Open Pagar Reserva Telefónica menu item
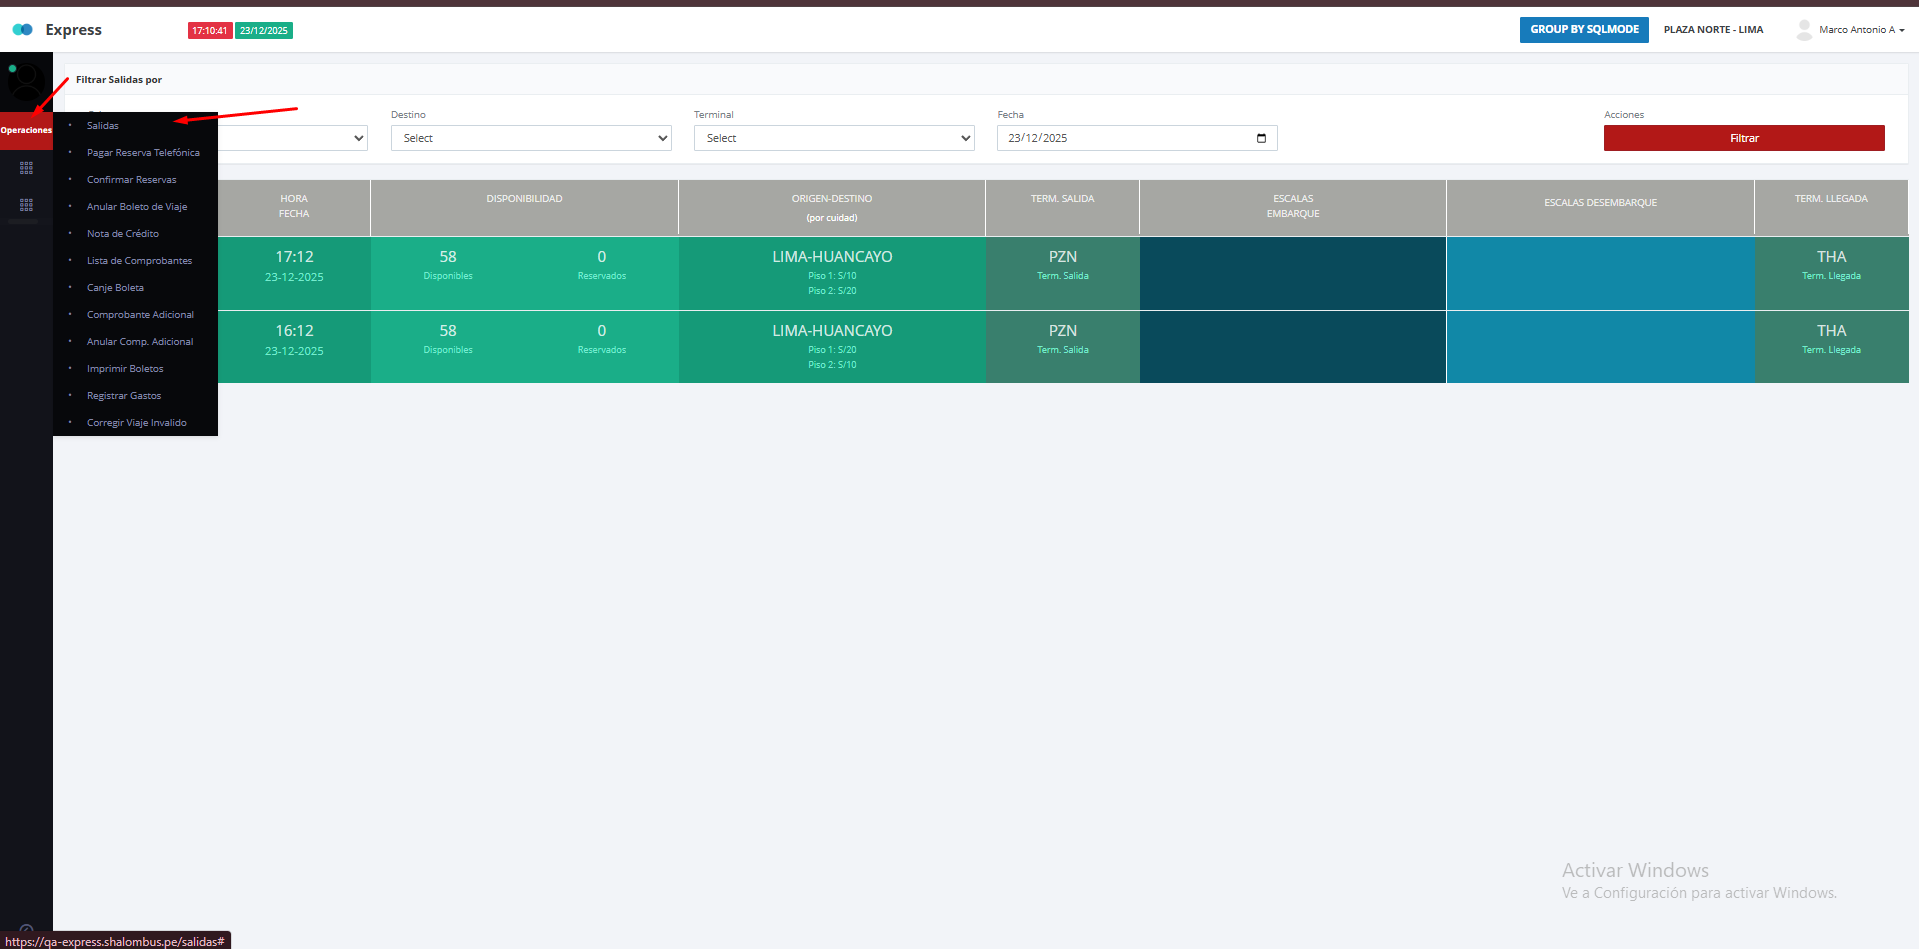The width and height of the screenshot is (1919, 949). [143, 153]
